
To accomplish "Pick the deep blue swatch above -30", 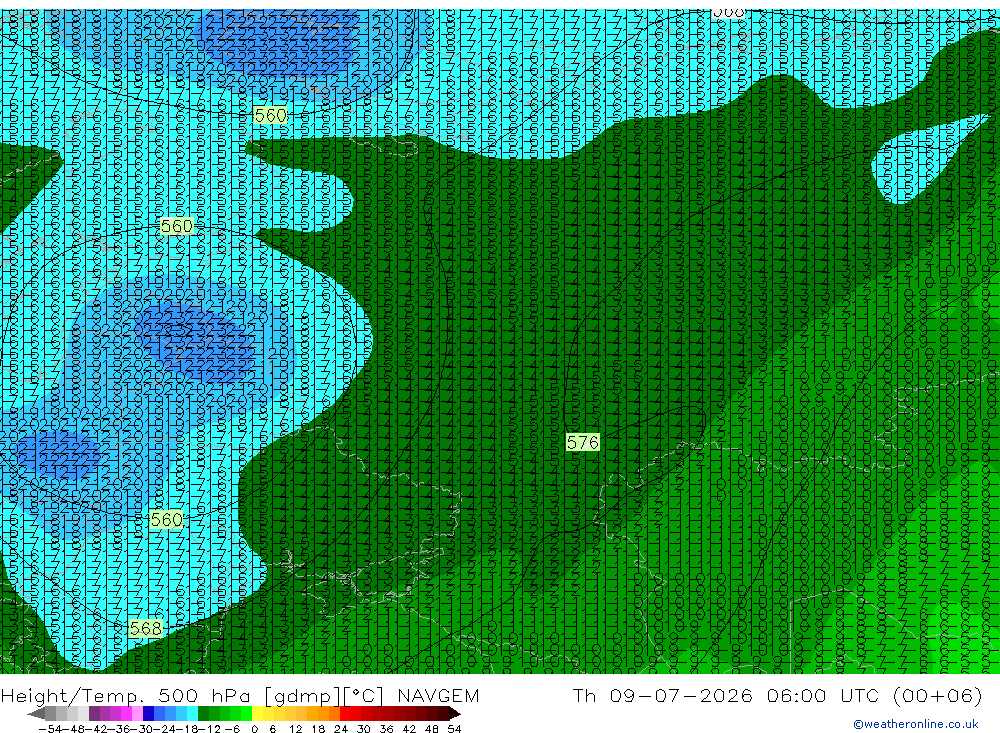I will coord(148,713).
